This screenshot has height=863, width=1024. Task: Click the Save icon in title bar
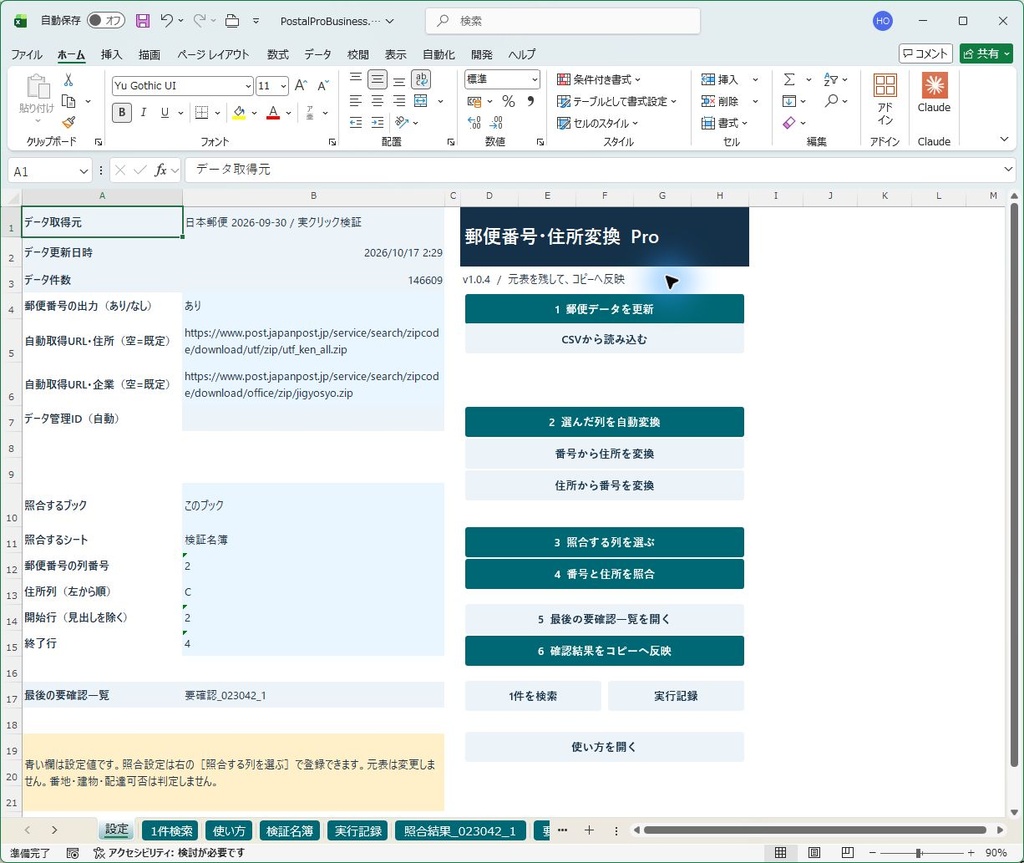coord(142,21)
